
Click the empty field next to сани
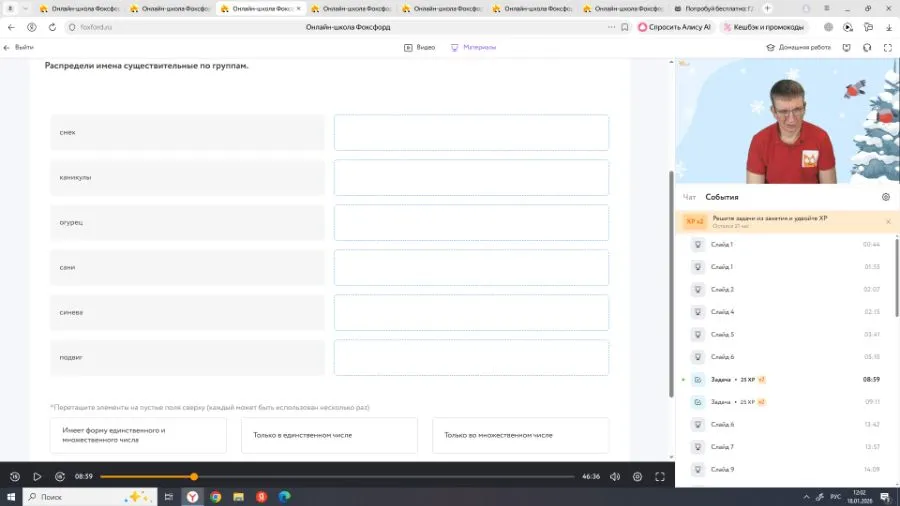coord(471,267)
